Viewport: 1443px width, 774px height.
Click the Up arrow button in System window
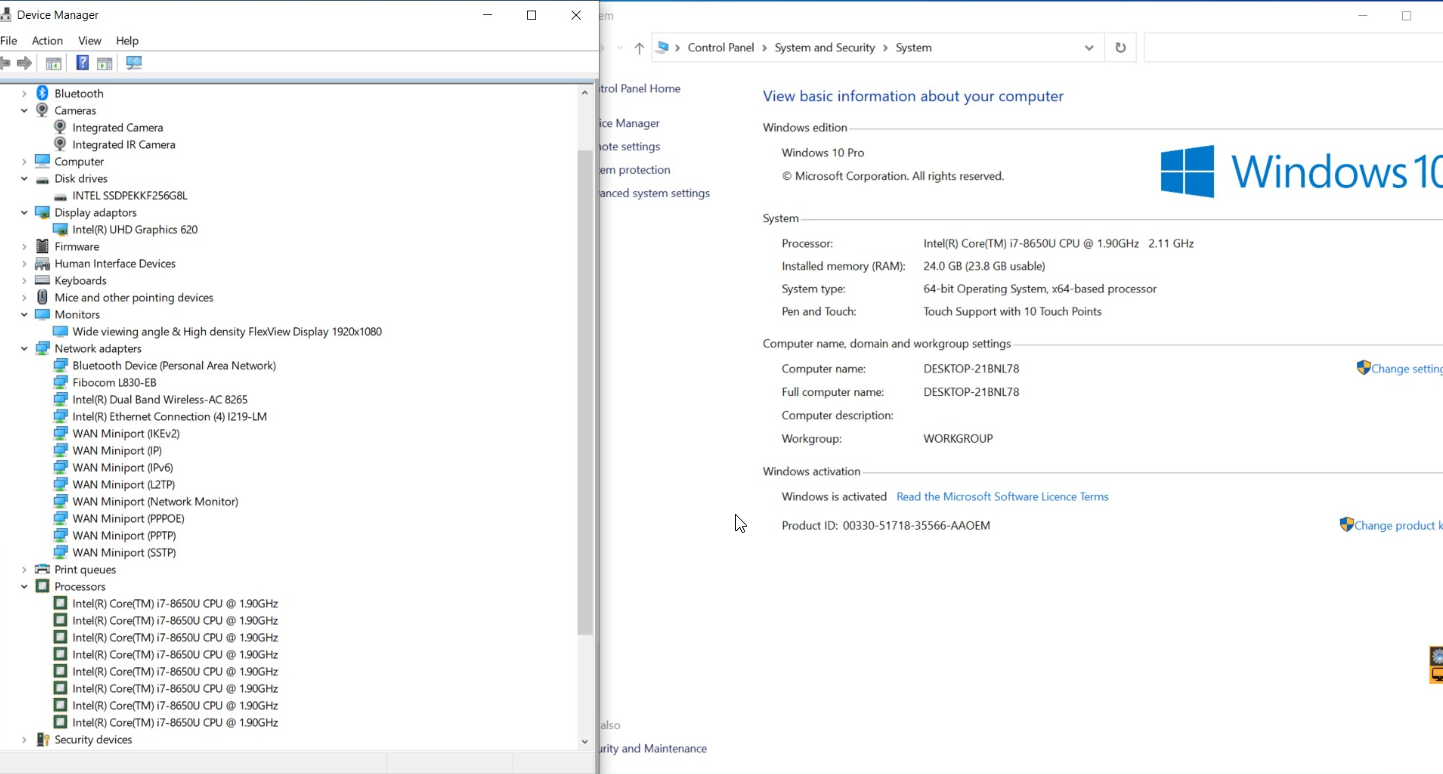point(639,48)
